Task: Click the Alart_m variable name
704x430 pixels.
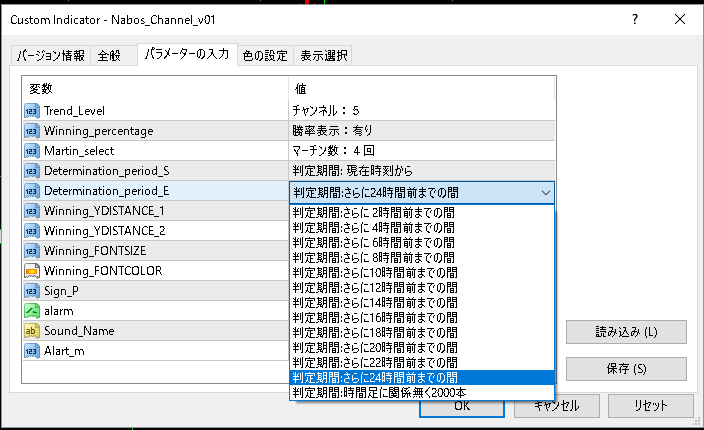Action: tap(64, 351)
